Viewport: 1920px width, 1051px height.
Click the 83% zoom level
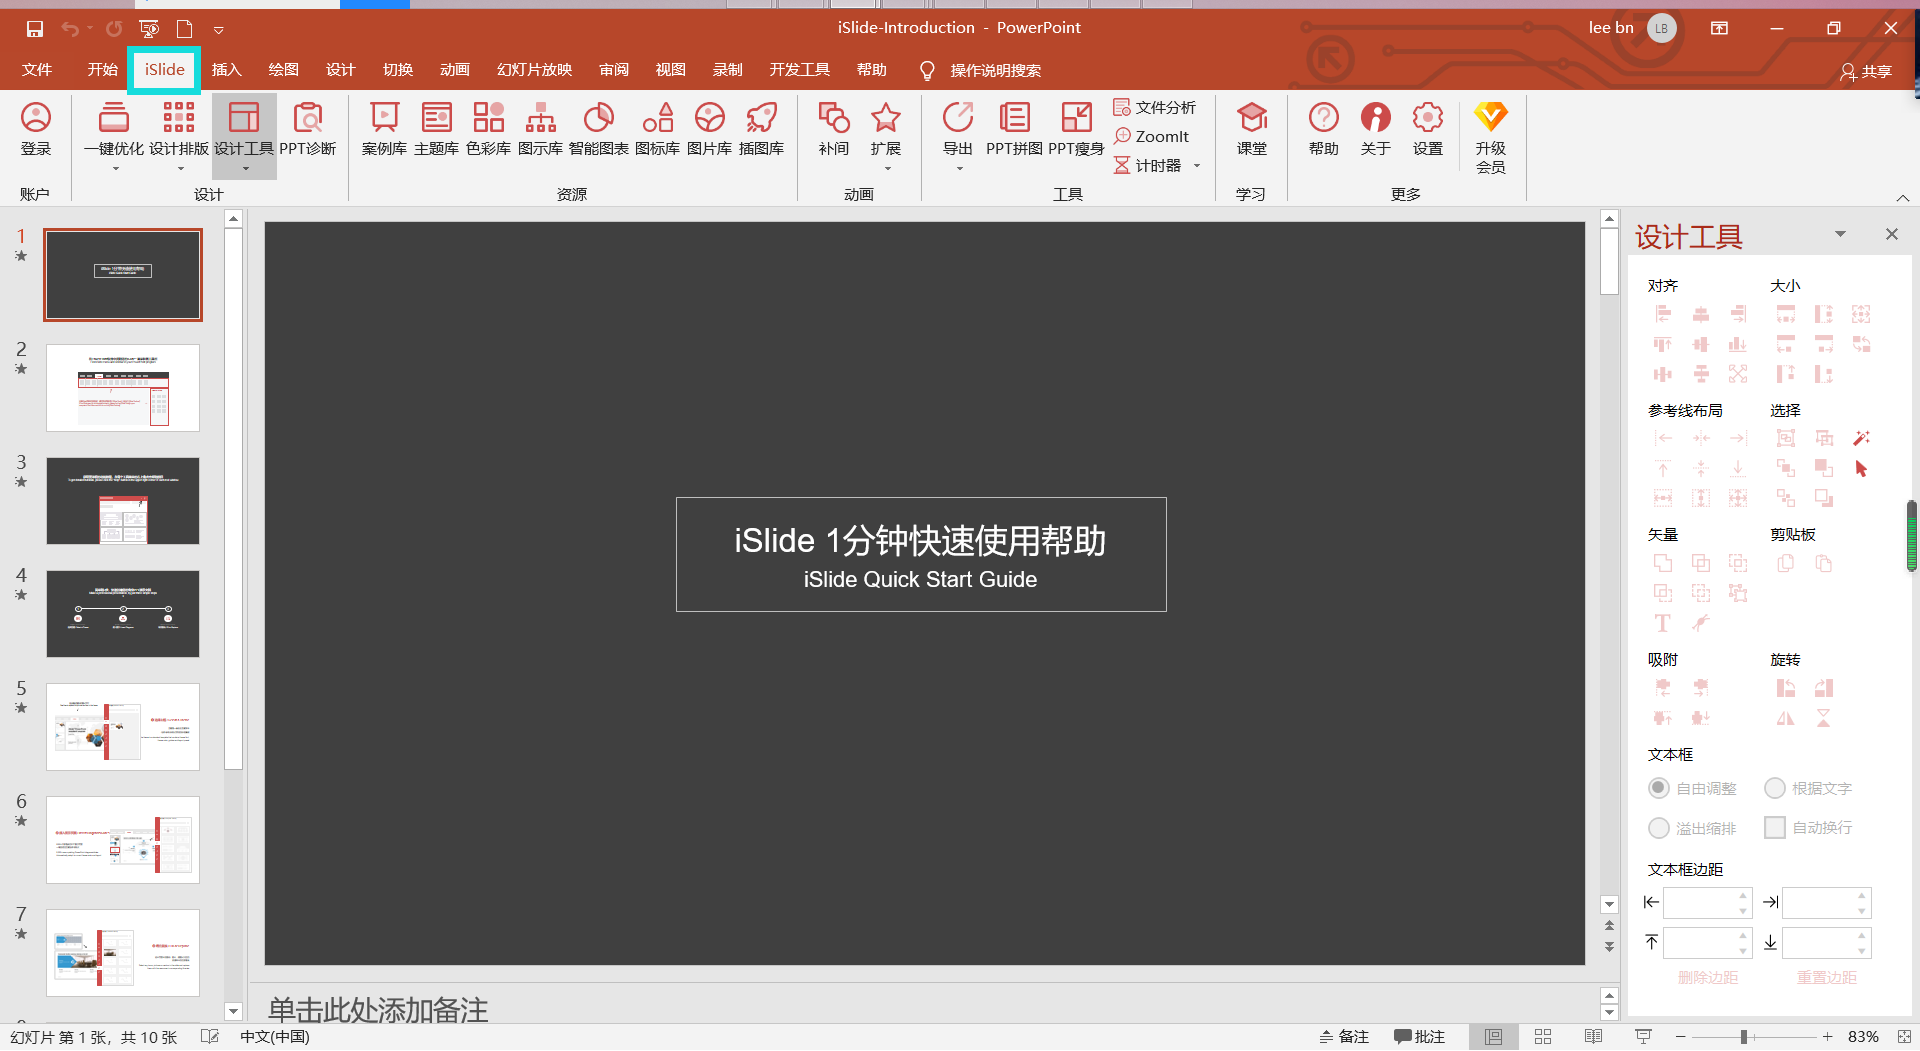[1862, 1037]
